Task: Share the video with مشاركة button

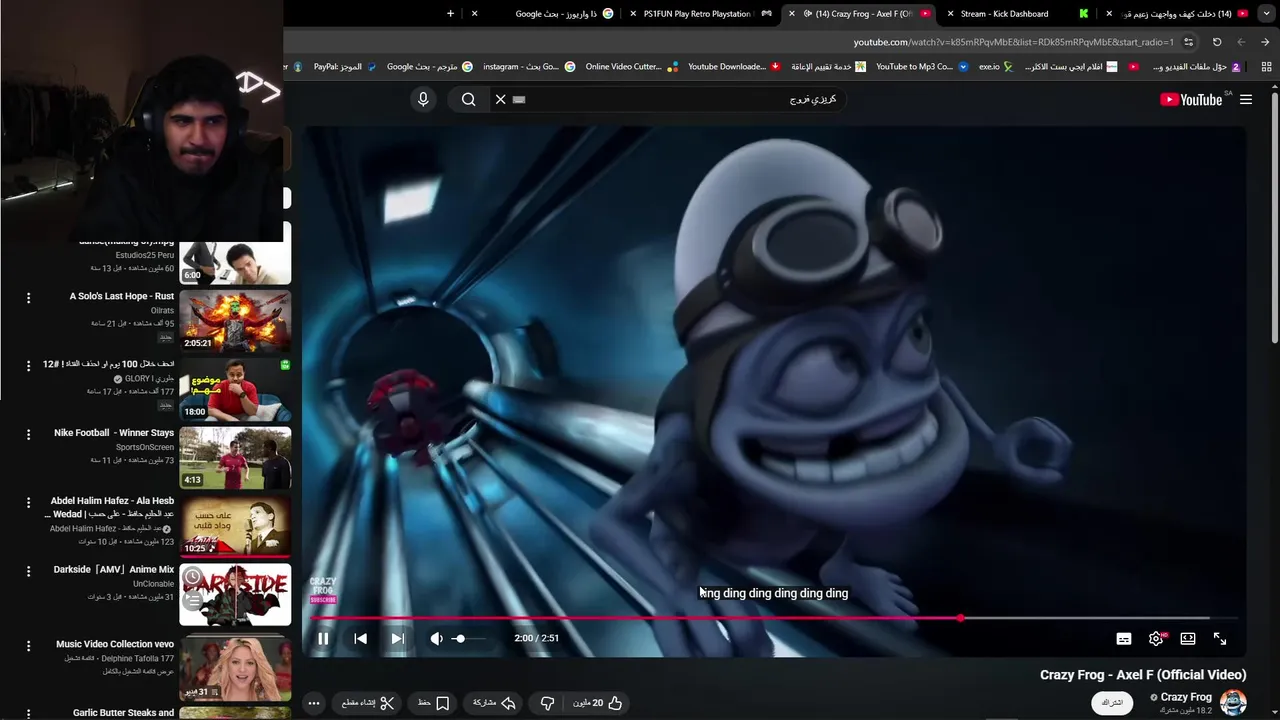Action: point(493,703)
